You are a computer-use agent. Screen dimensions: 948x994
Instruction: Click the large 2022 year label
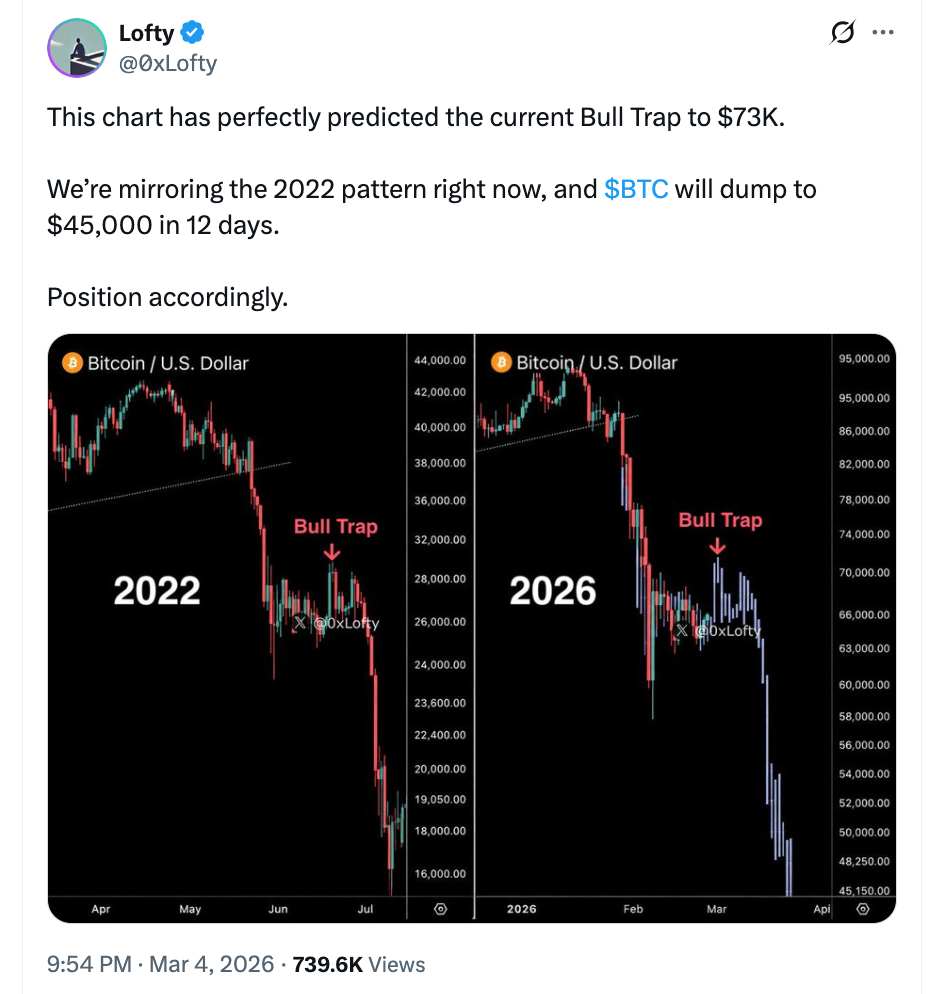point(157,591)
